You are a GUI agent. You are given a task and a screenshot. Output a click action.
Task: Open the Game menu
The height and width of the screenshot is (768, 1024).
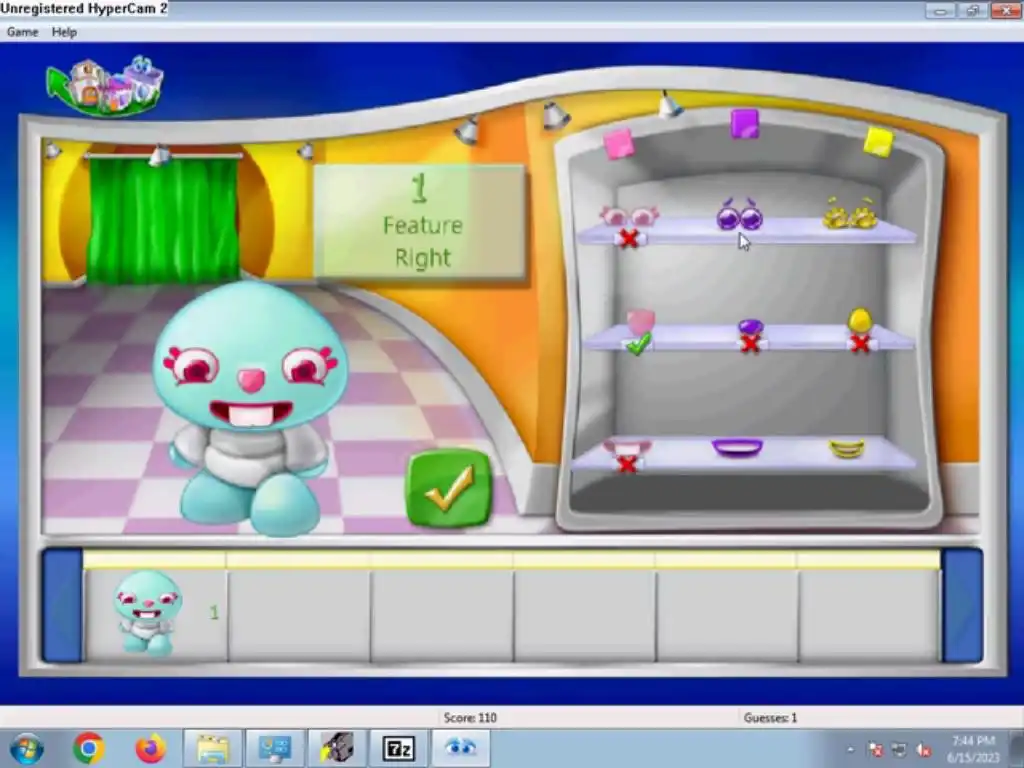coord(22,32)
